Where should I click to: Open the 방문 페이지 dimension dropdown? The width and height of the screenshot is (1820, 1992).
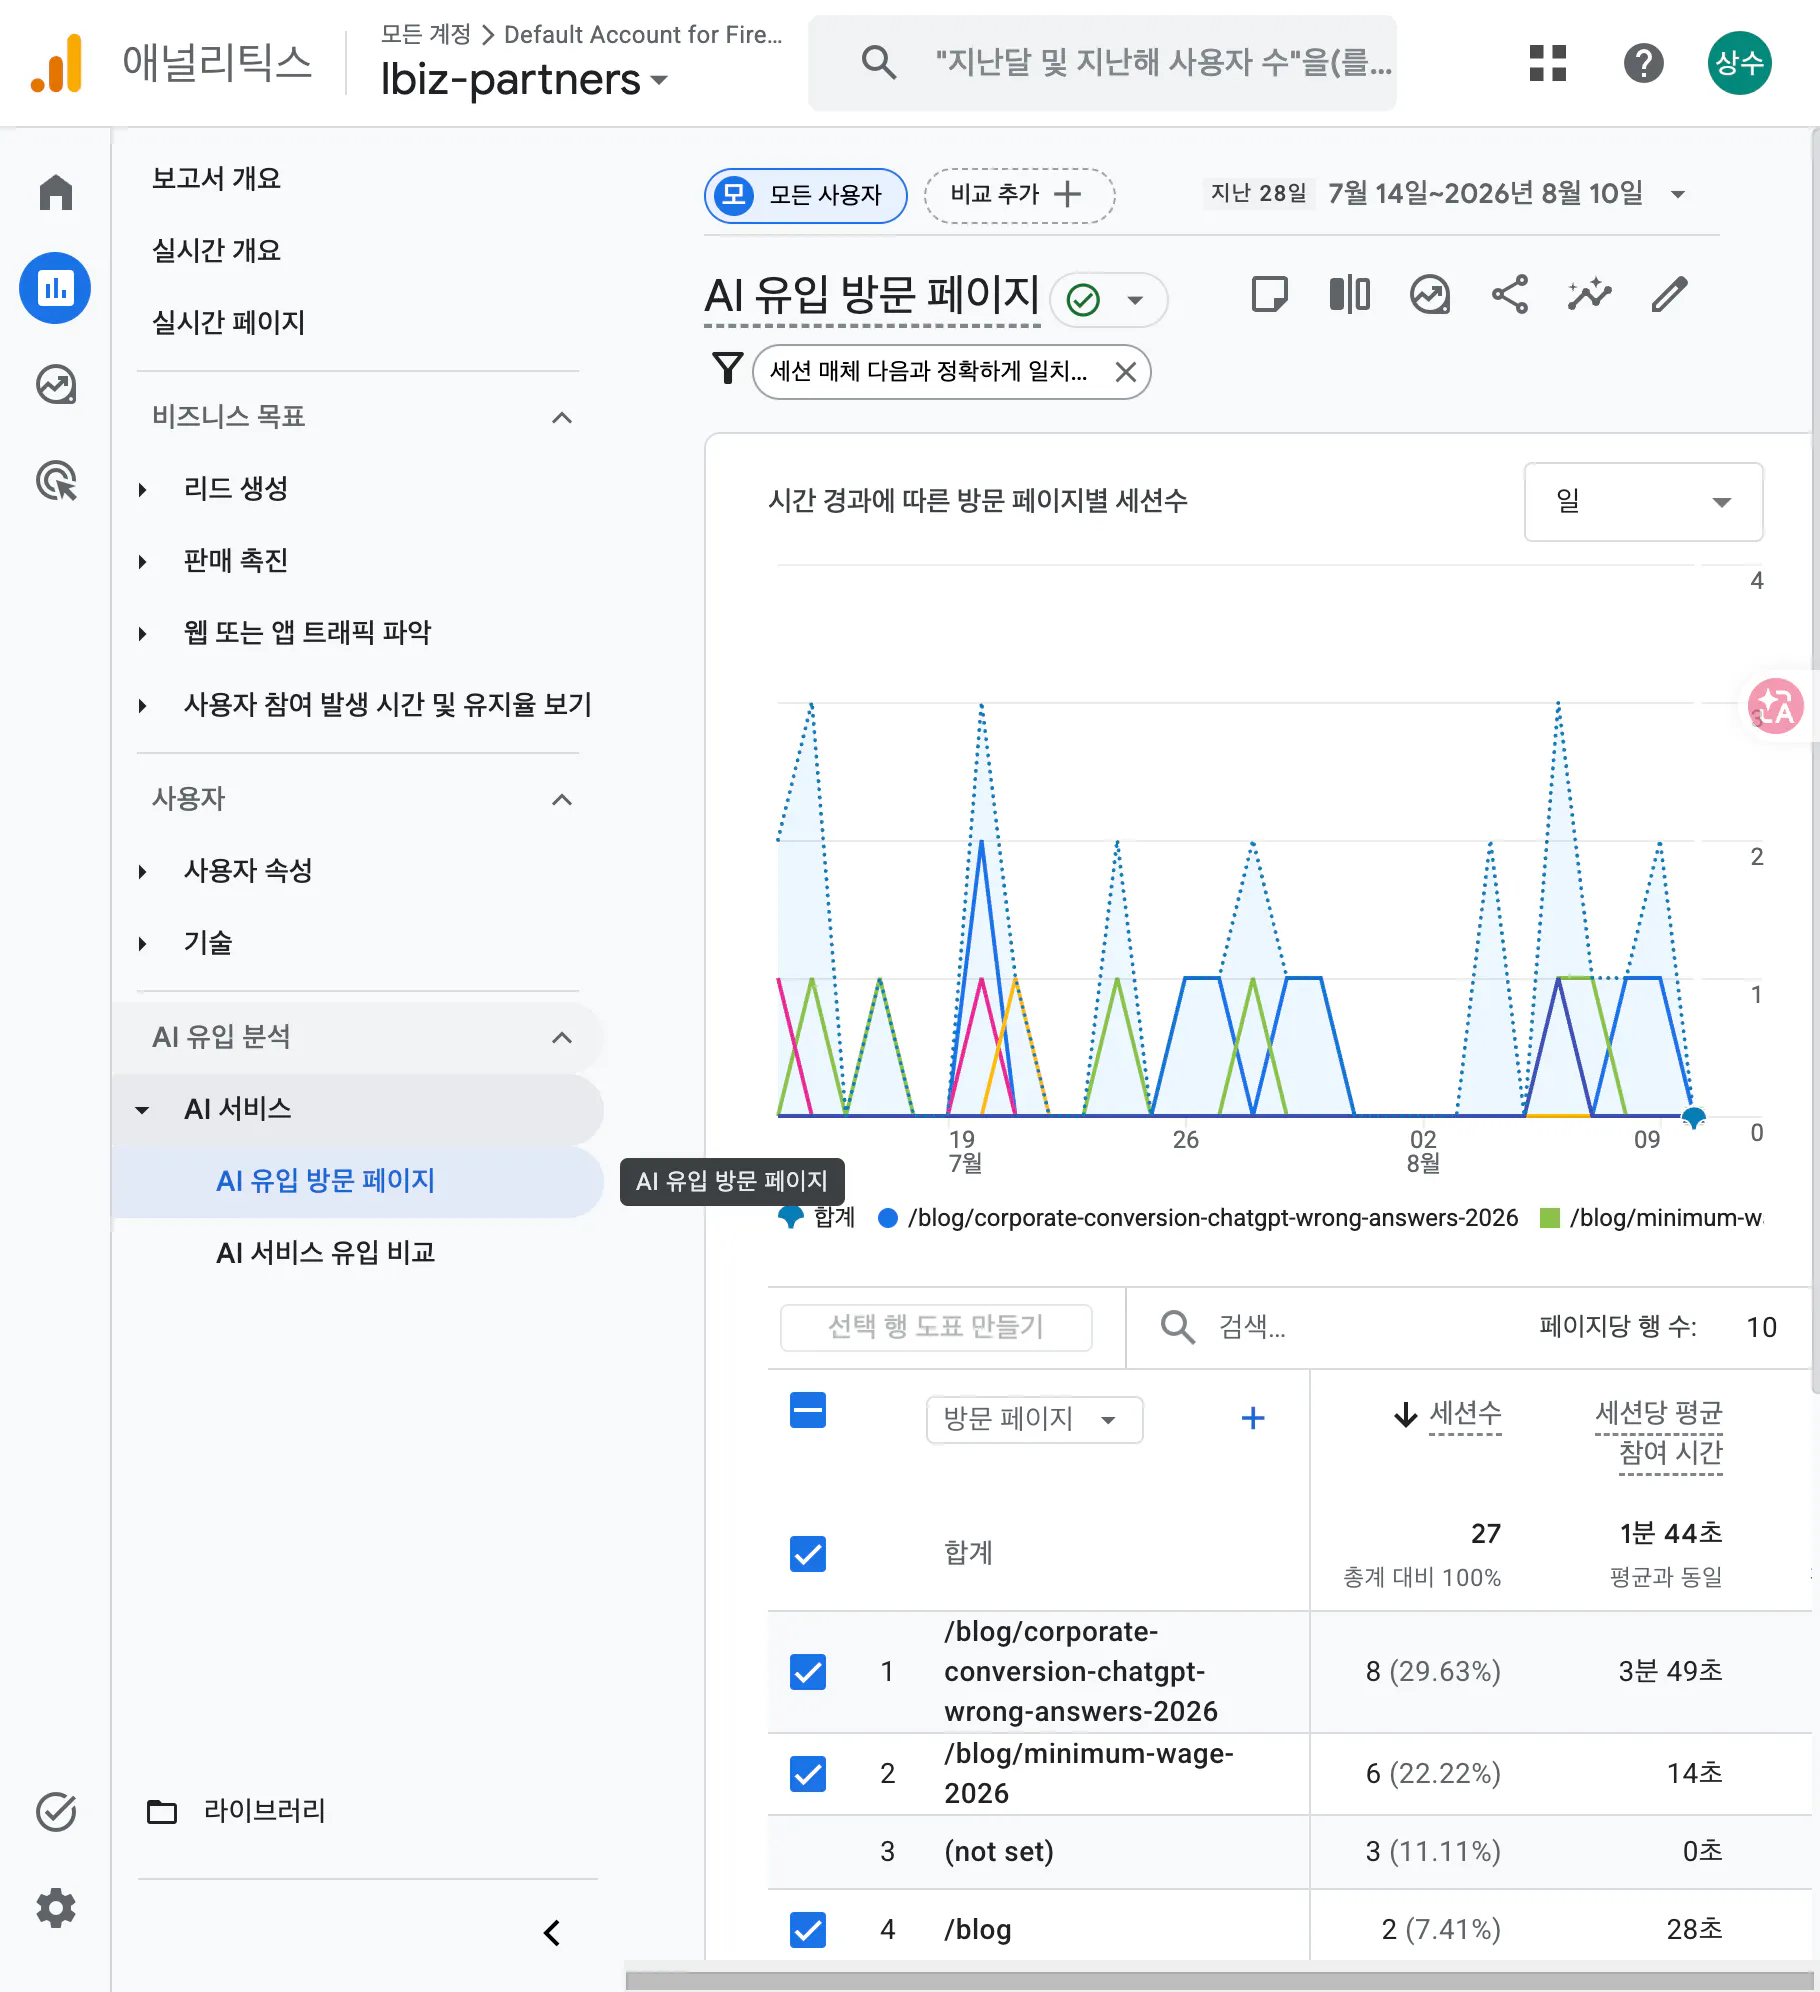click(1034, 1419)
